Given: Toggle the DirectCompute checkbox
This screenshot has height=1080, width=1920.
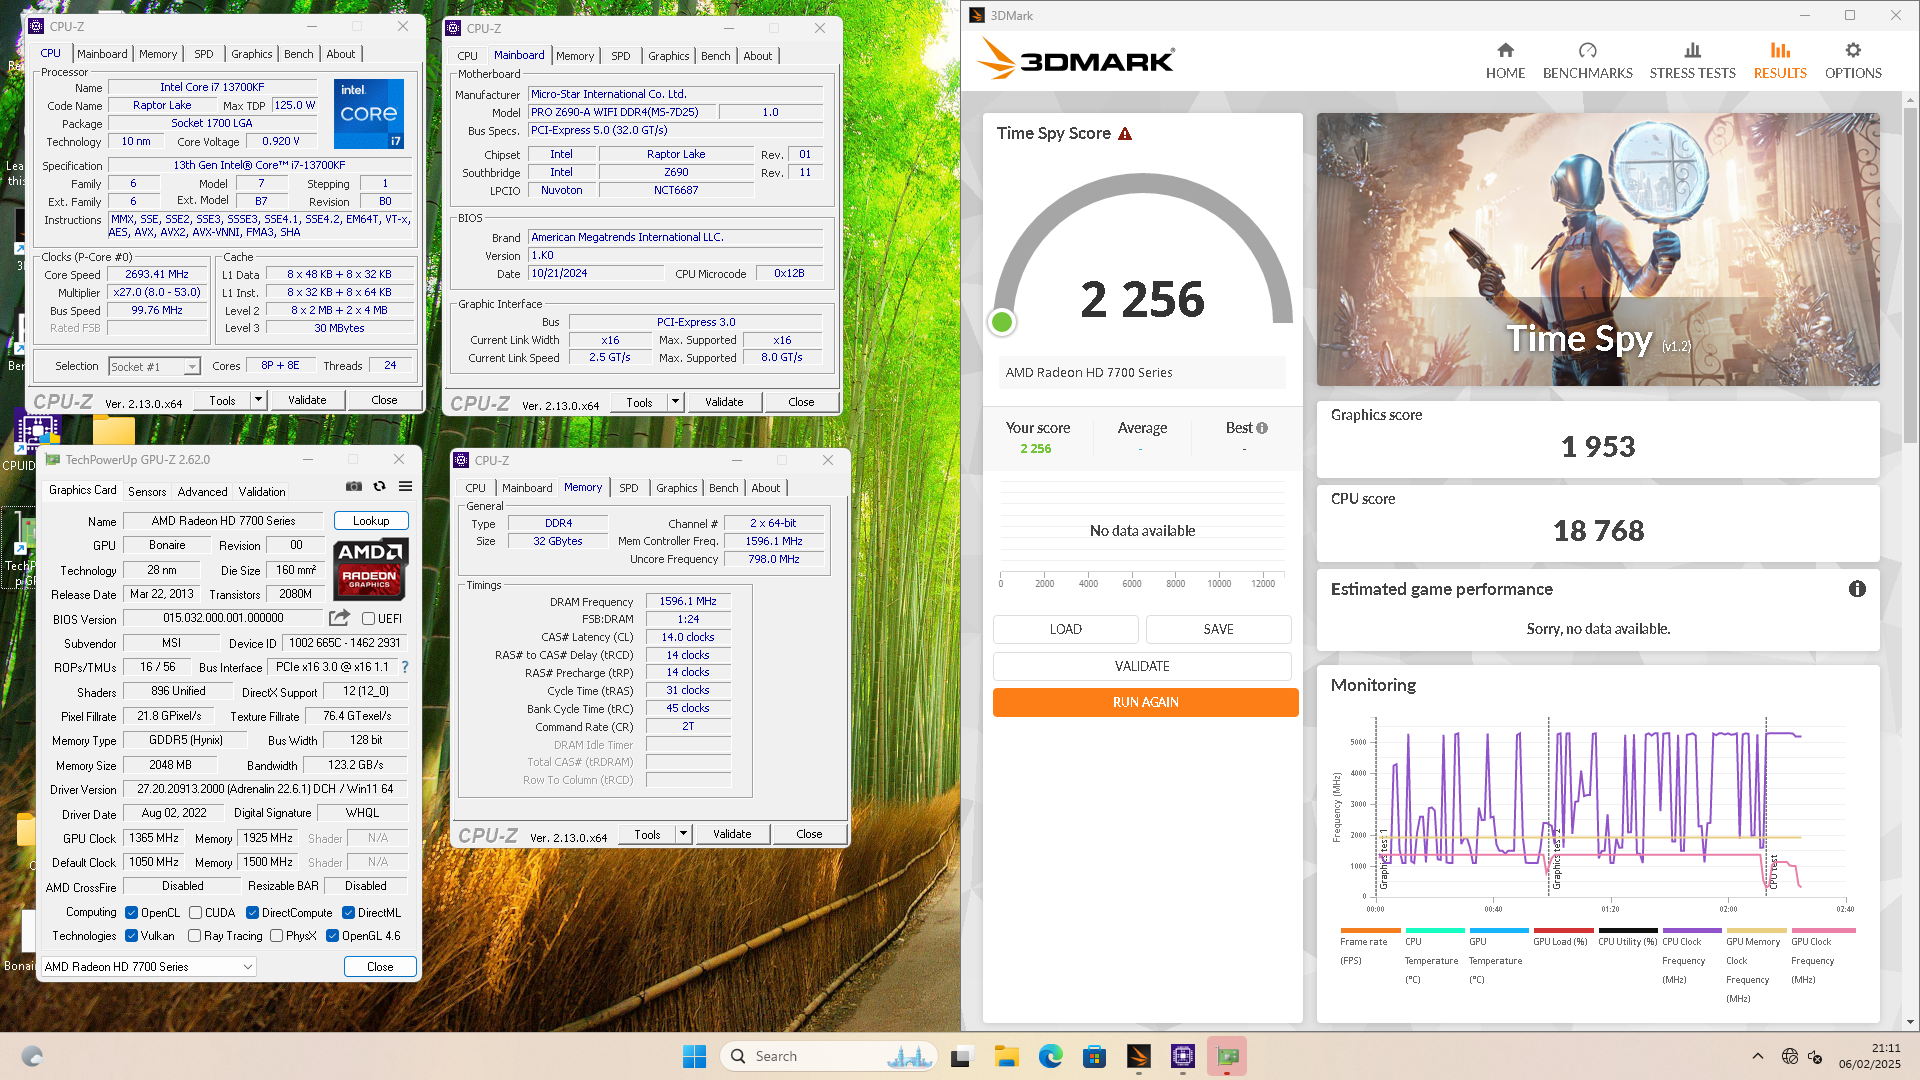Looking at the screenshot, I should [252, 913].
